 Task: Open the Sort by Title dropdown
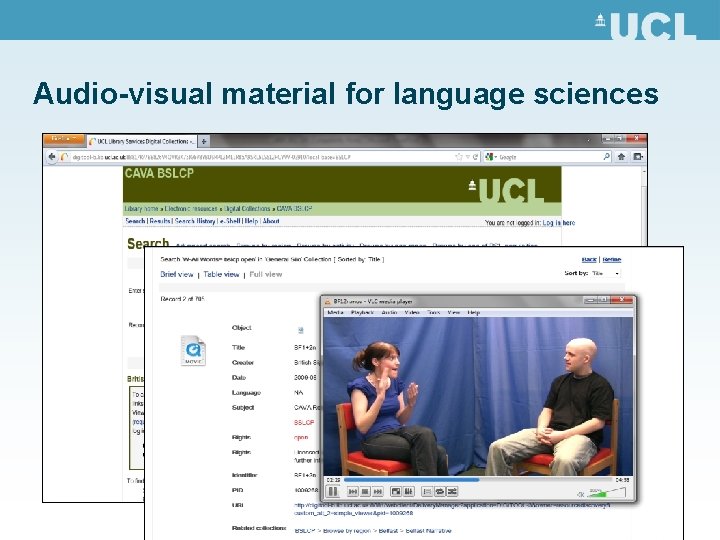[x=606, y=273]
